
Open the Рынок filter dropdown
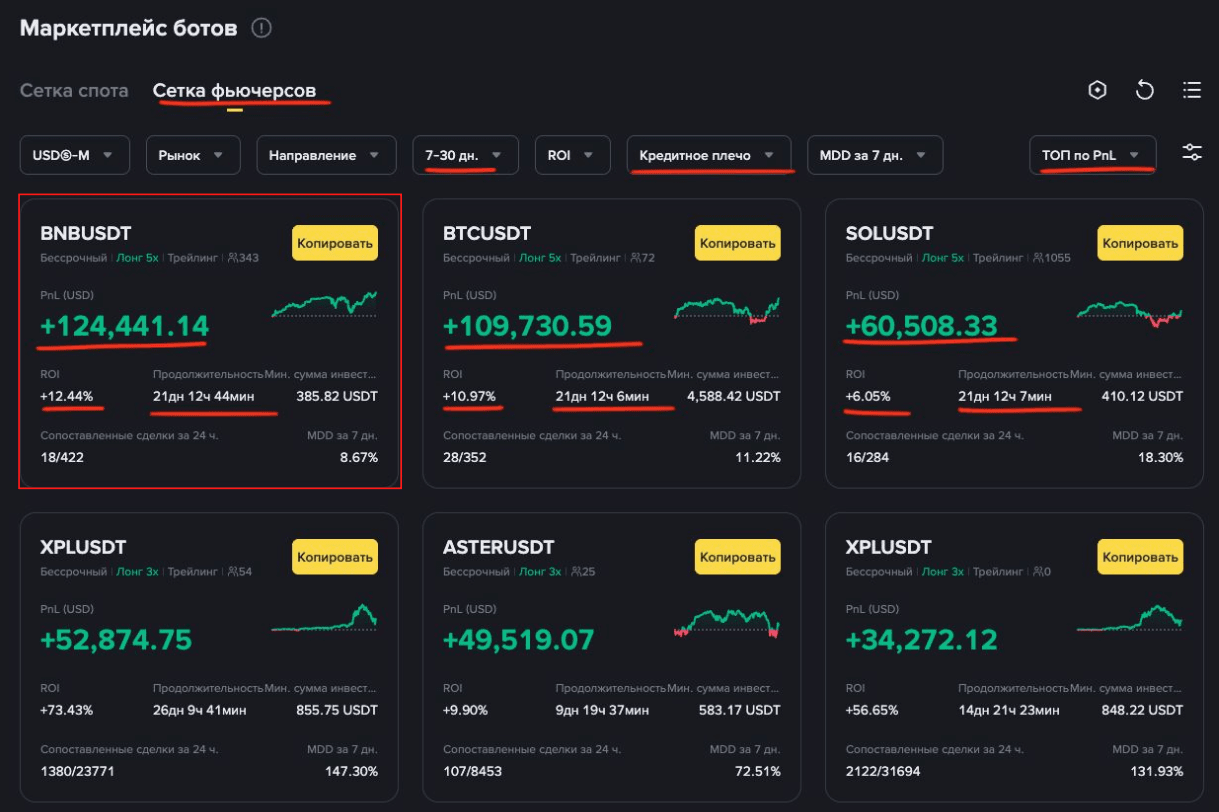click(192, 155)
